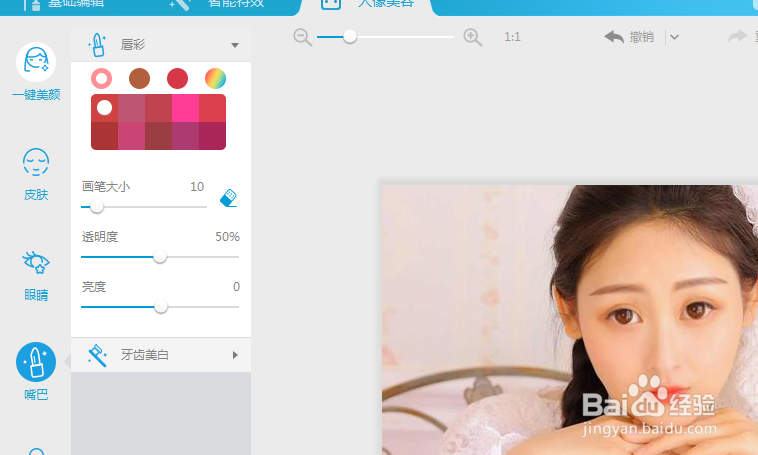Click the 亮度 brightness slider handle
Viewport: 758px width, 455px height.
click(x=161, y=307)
